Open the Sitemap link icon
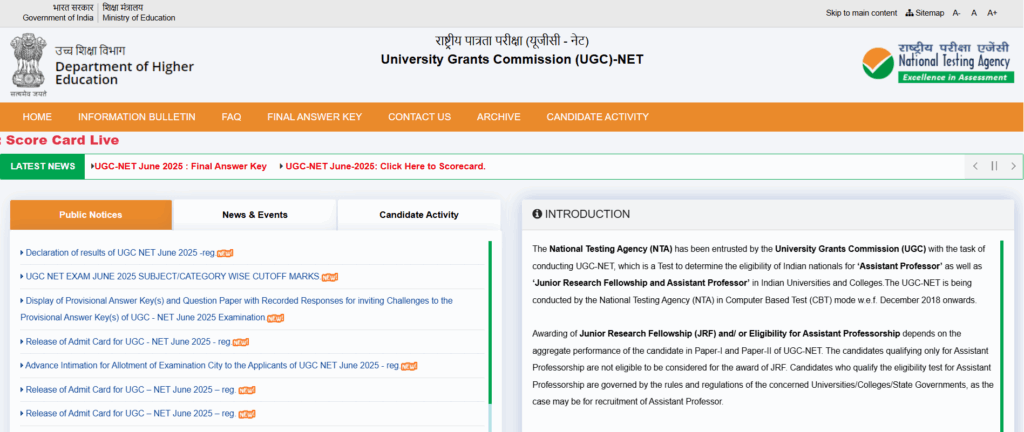Screen dimensions: 1024x432 (909, 13)
